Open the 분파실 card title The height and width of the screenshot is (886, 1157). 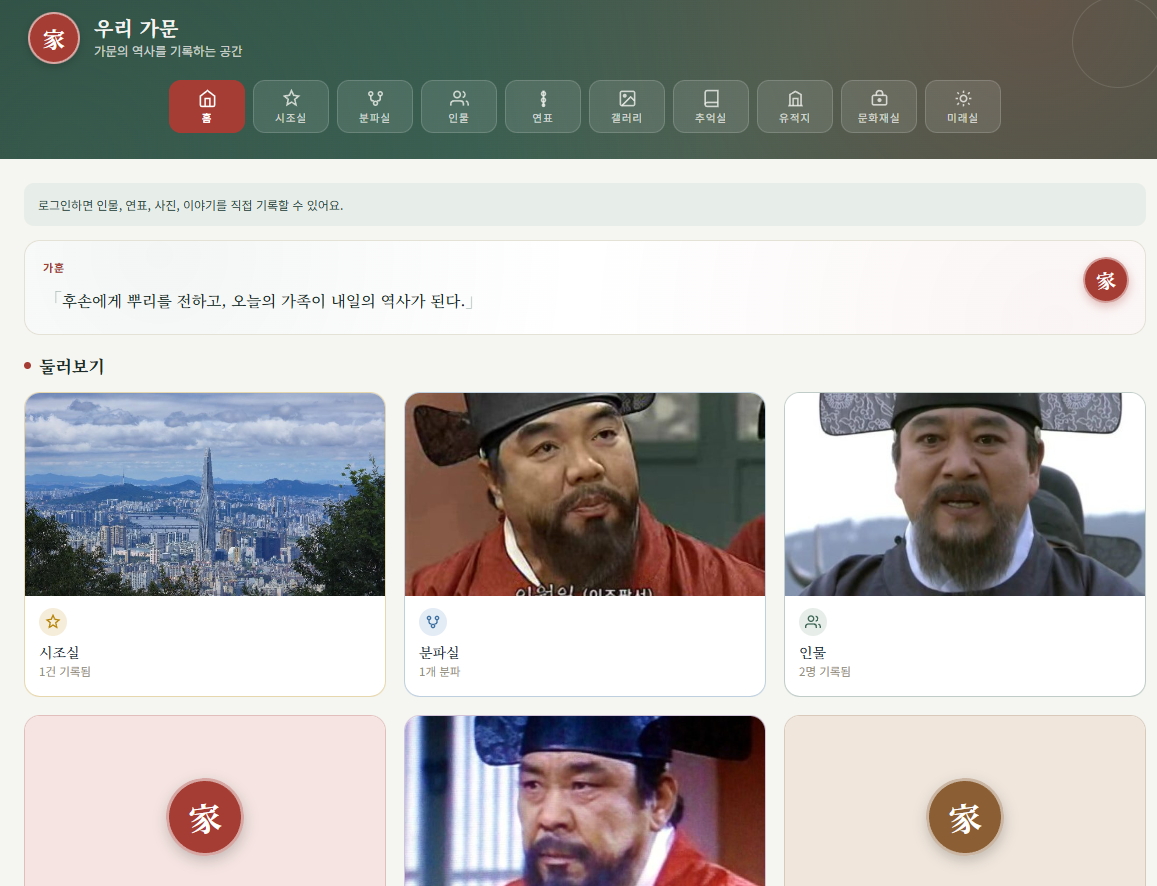[x=439, y=652]
